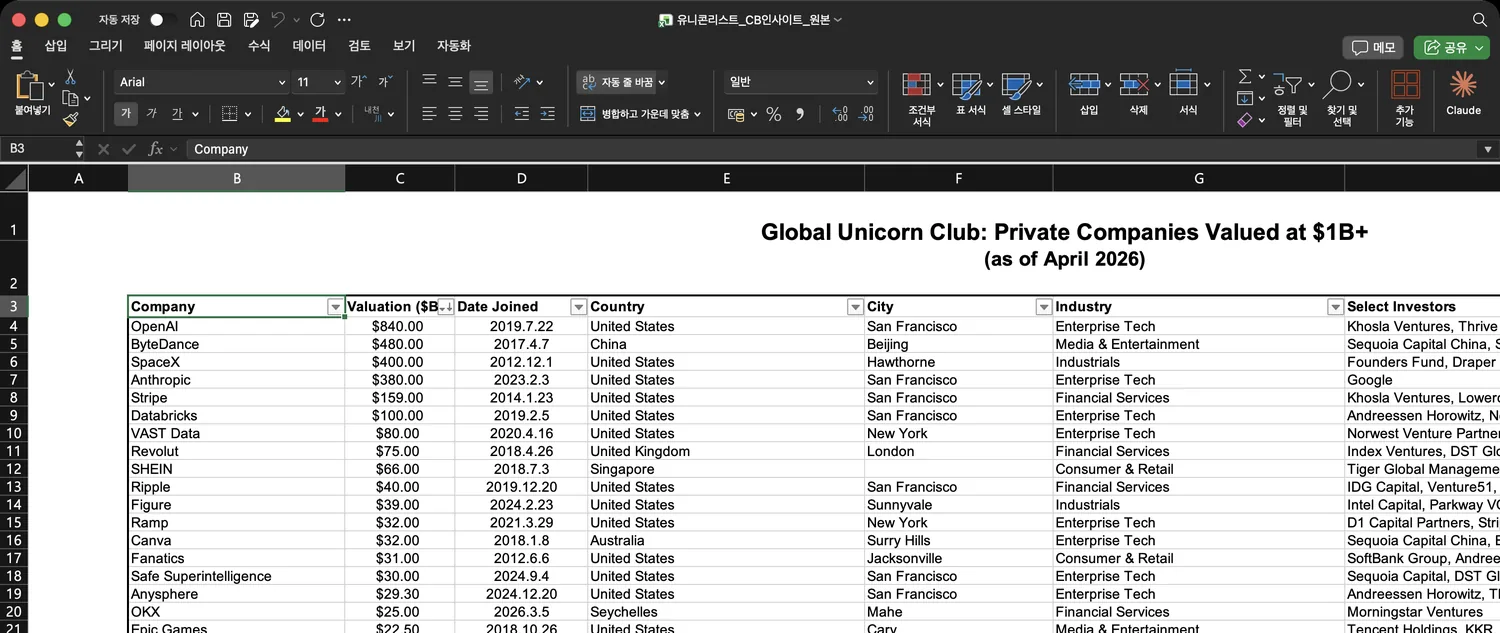Screen dimensions: 1500x633
Task: Click the Decrease Decimal icon
Action: tap(866, 114)
